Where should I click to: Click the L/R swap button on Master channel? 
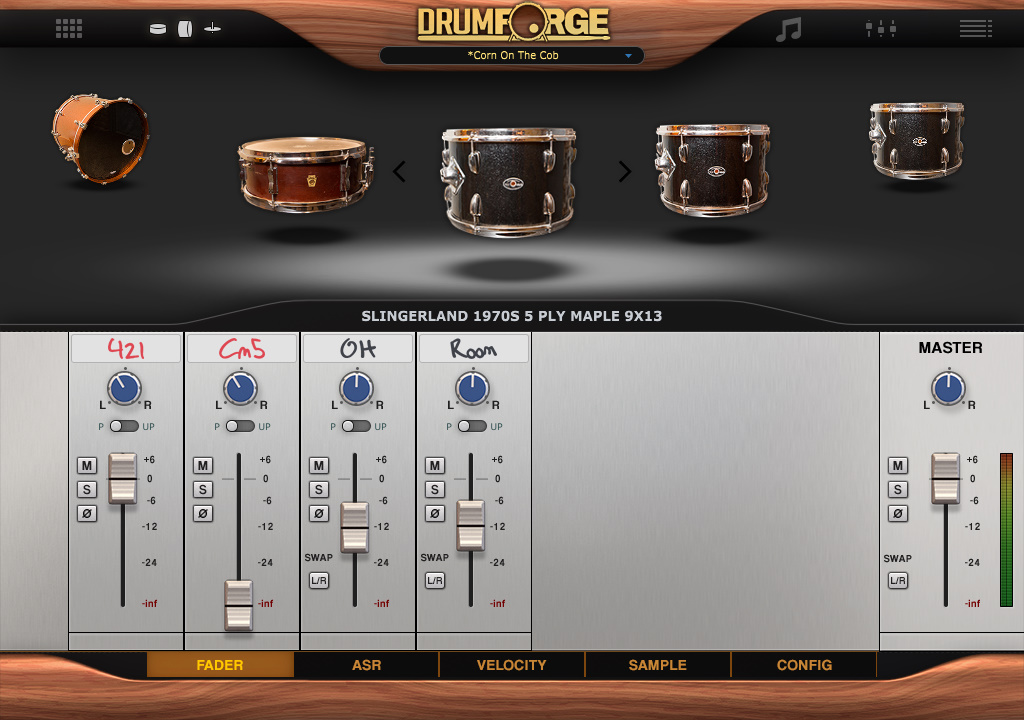click(898, 580)
